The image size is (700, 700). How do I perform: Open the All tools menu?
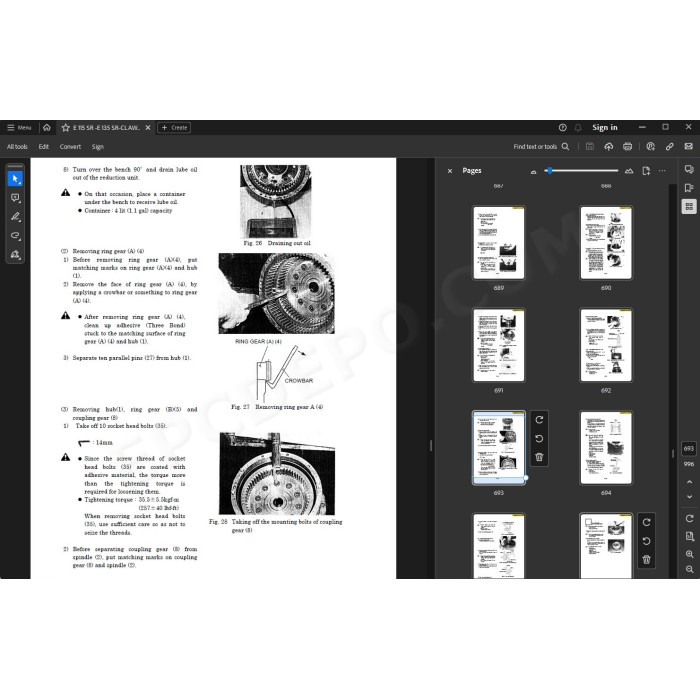click(x=17, y=146)
